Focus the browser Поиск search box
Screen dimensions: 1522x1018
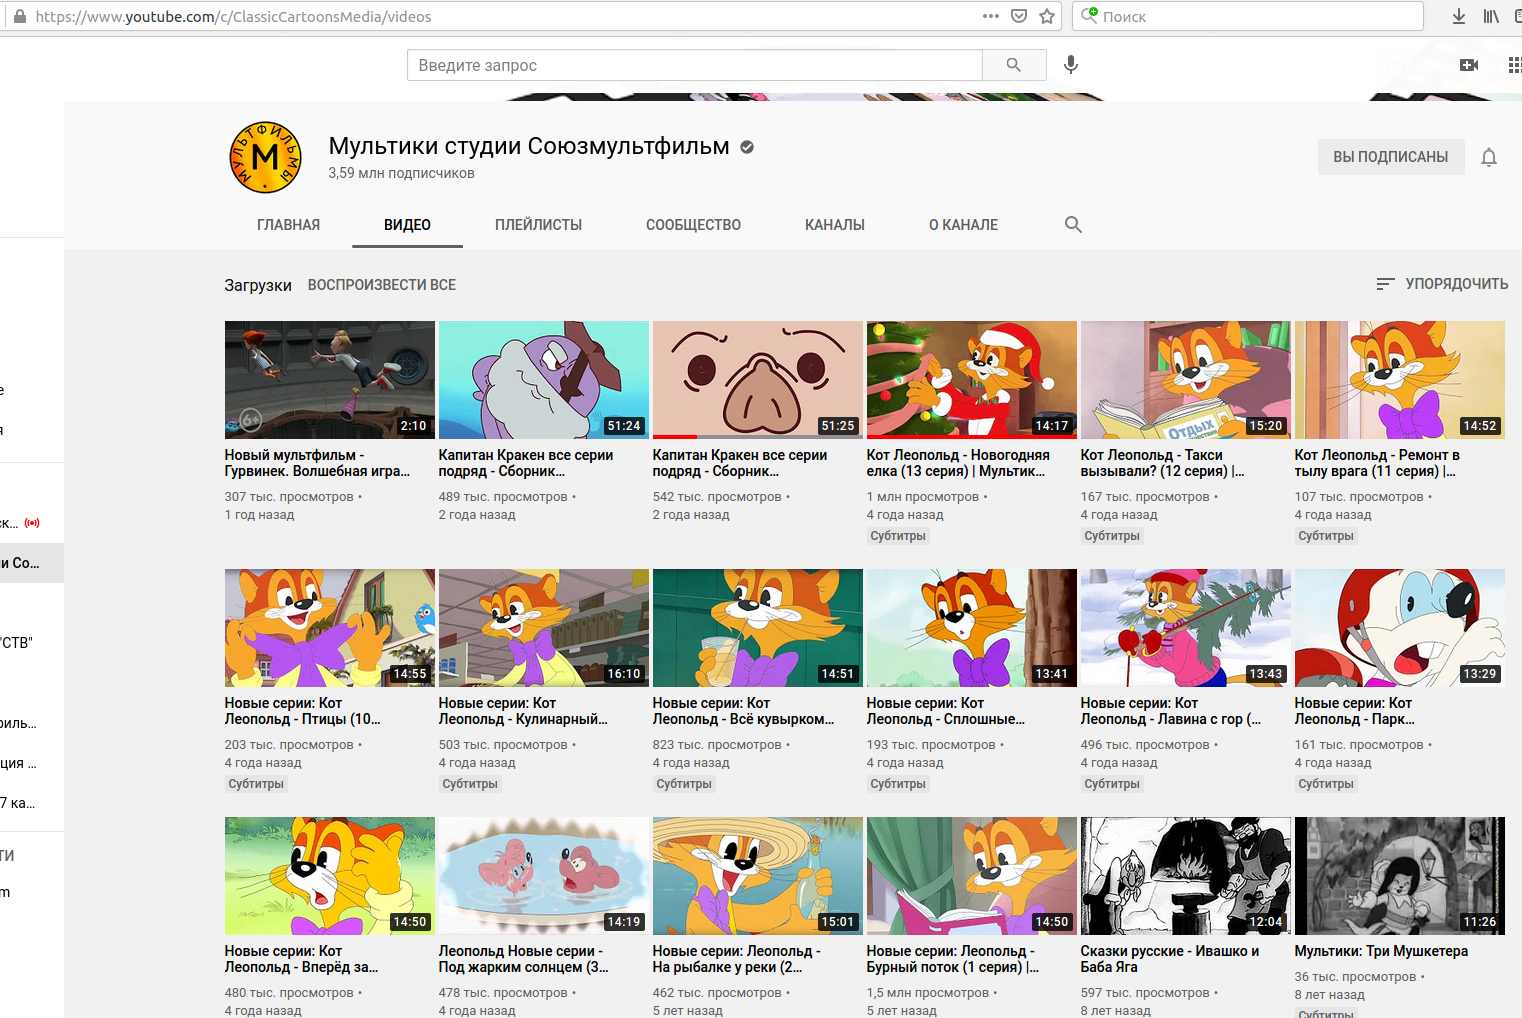[x=1248, y=16]
